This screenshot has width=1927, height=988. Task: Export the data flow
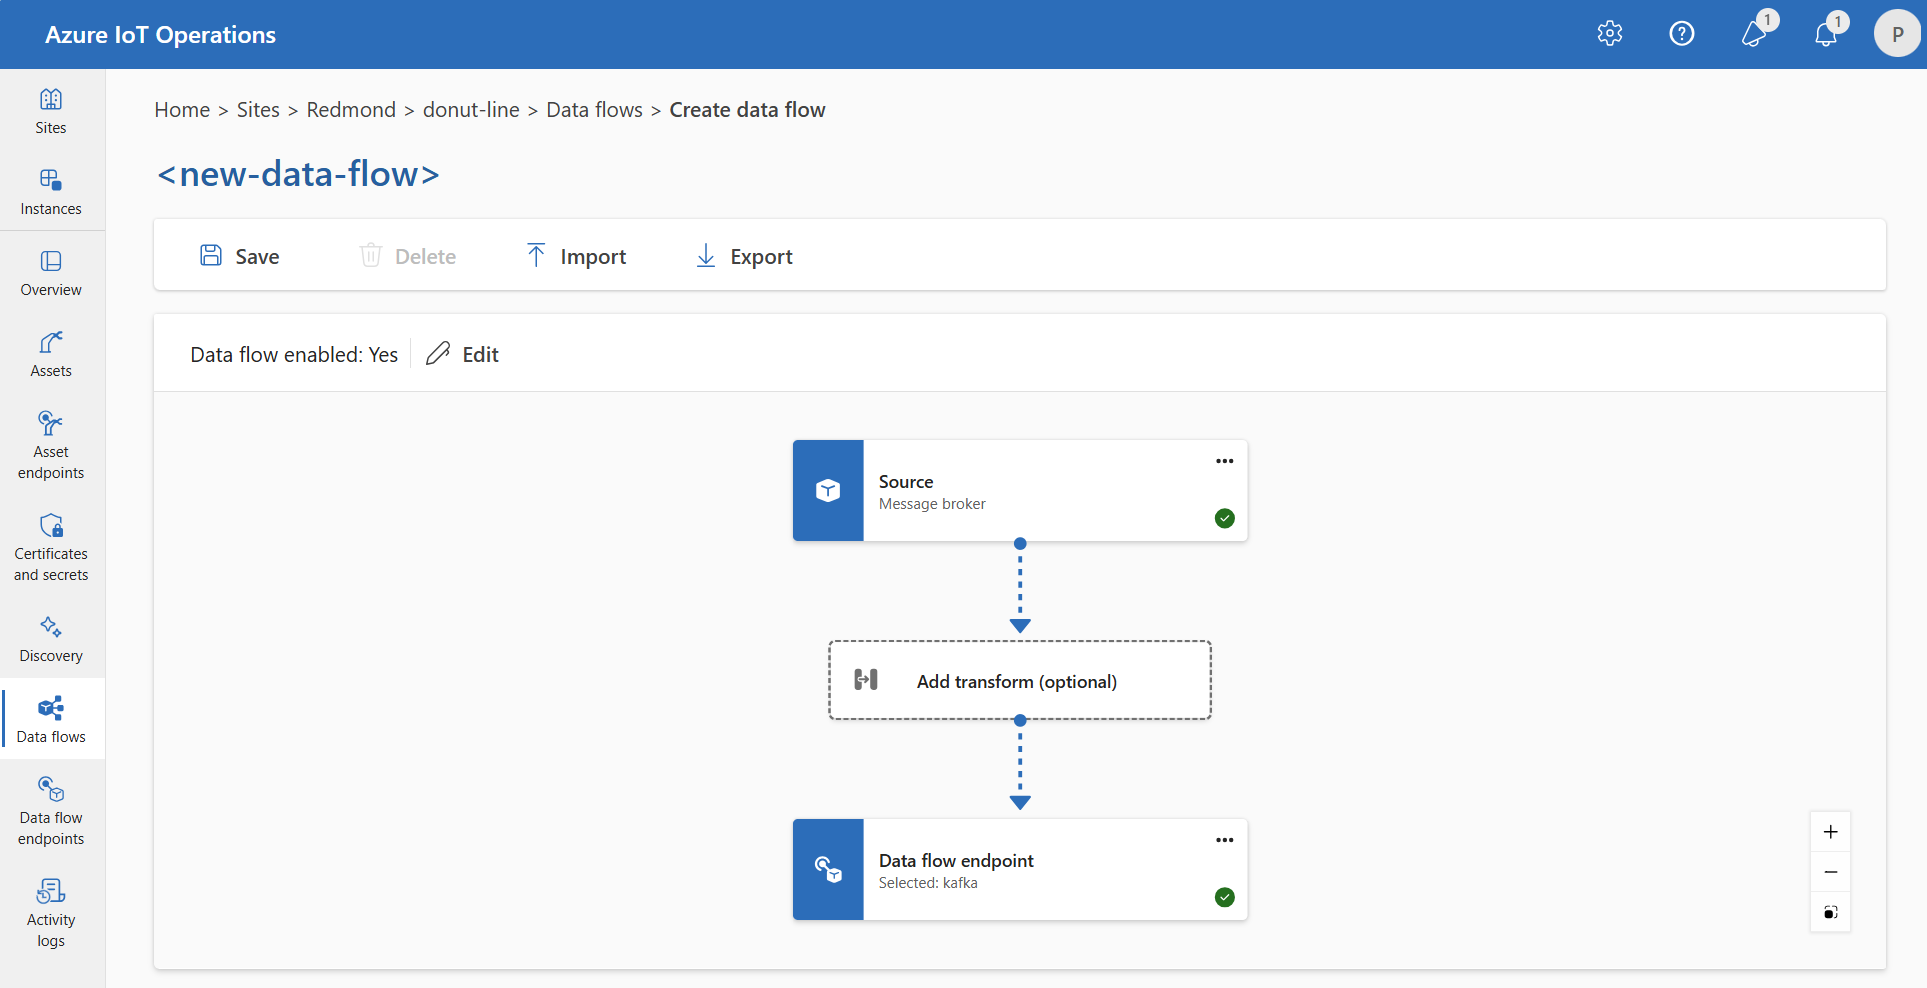point(743,255)
